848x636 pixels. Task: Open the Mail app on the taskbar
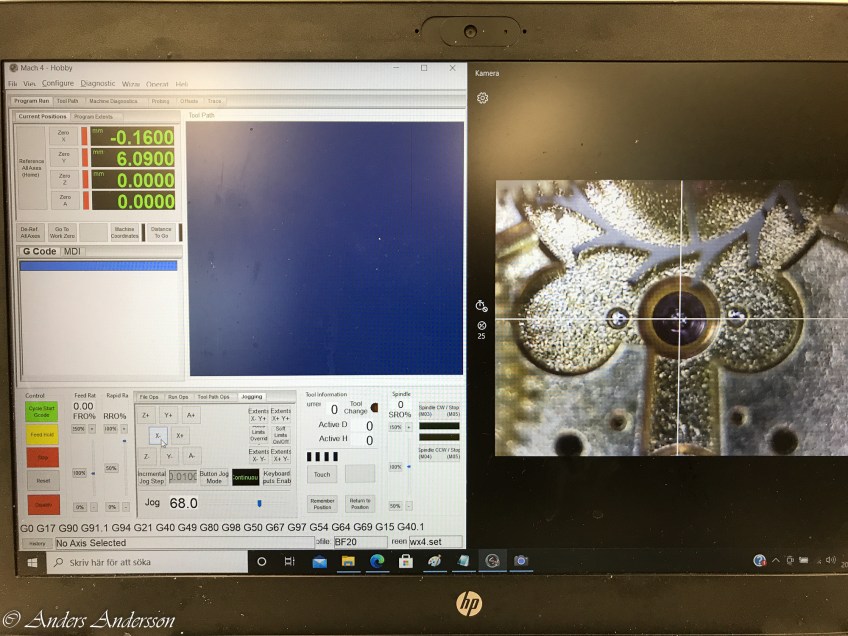319,562
